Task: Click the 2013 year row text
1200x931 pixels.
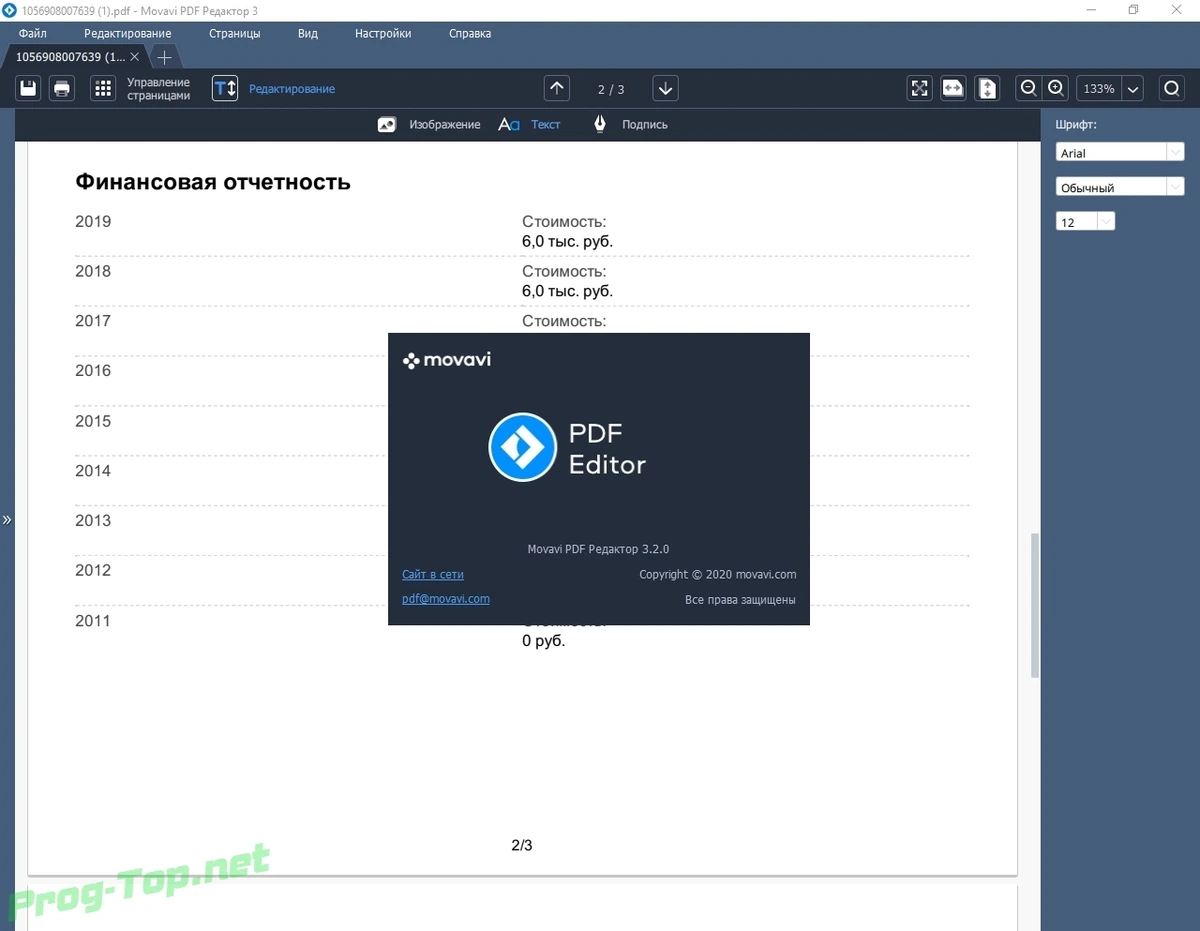Action: (93, 520)
